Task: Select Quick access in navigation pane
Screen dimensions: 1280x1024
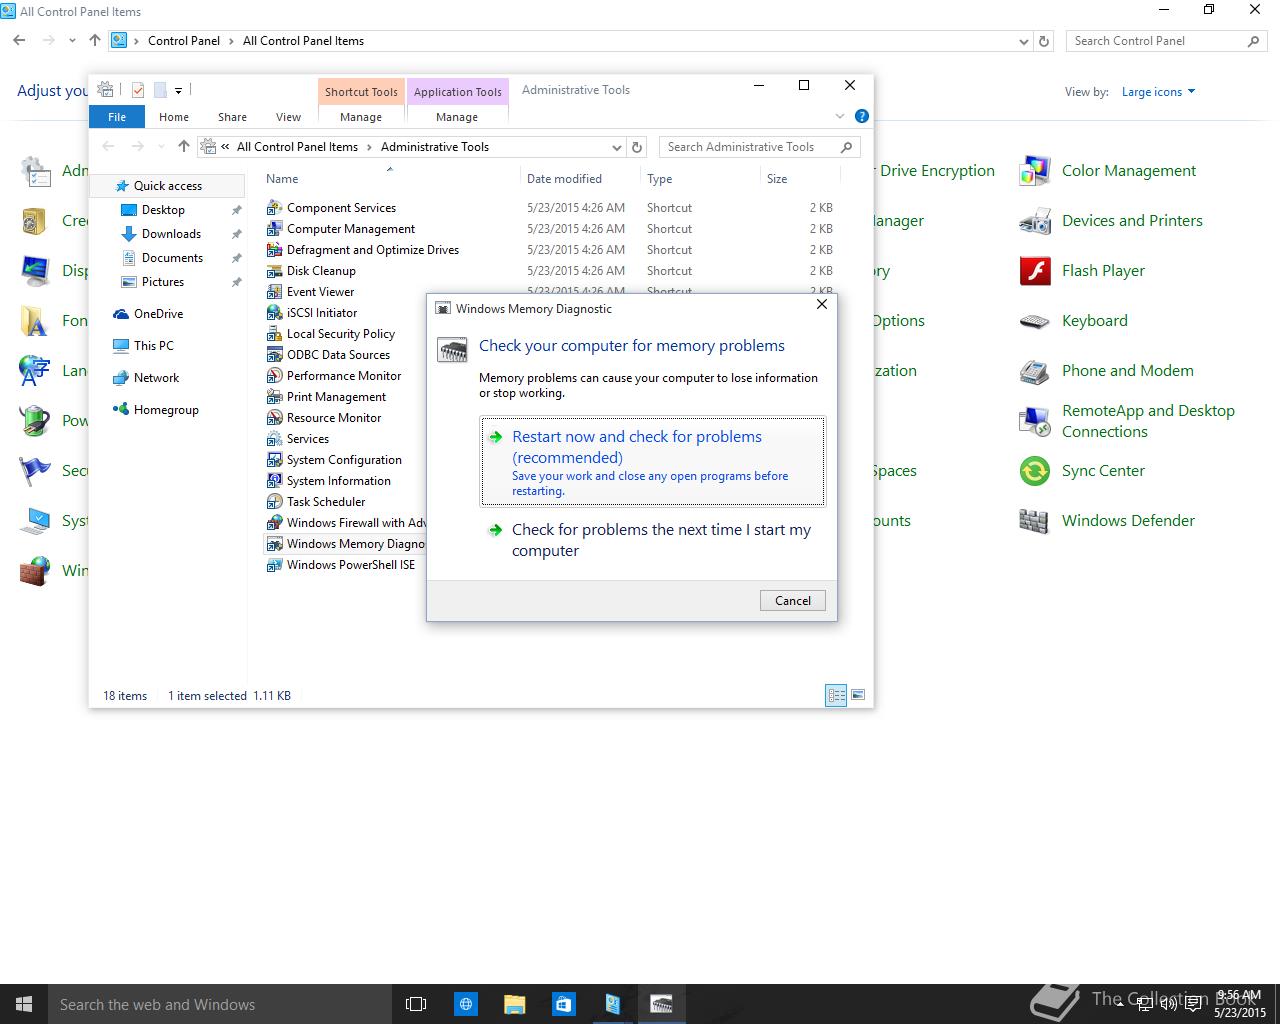Action: tap(167, 186)
